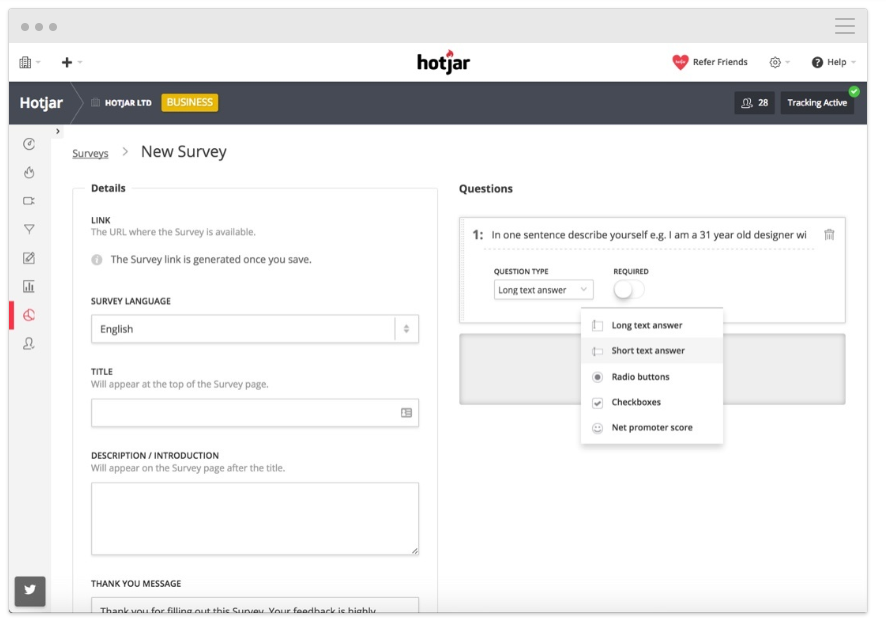Open Recruiters person sidebar icon

point(29,343)
